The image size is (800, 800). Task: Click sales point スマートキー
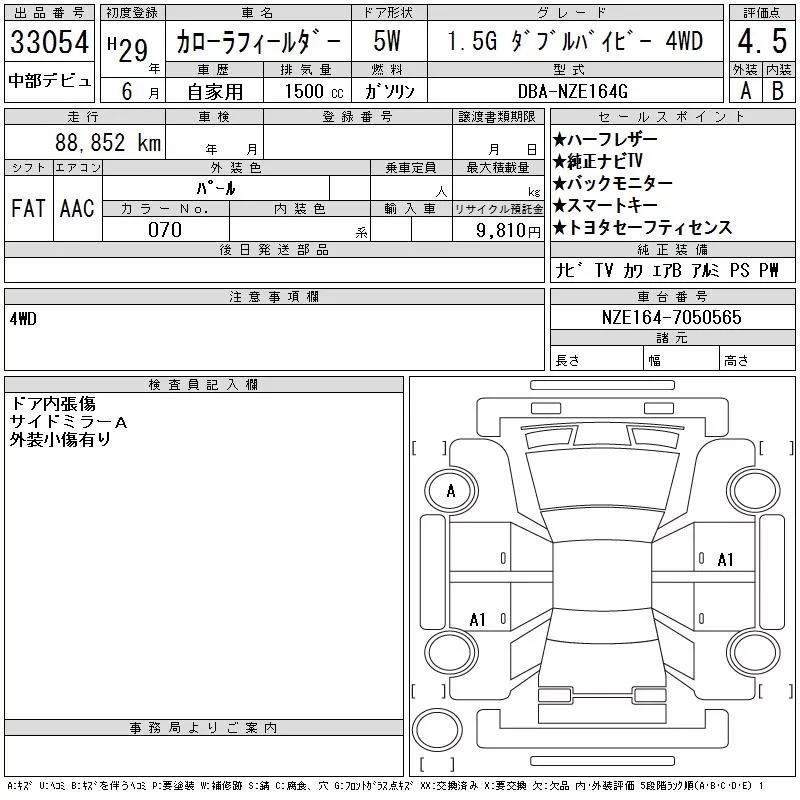point(605,205)
